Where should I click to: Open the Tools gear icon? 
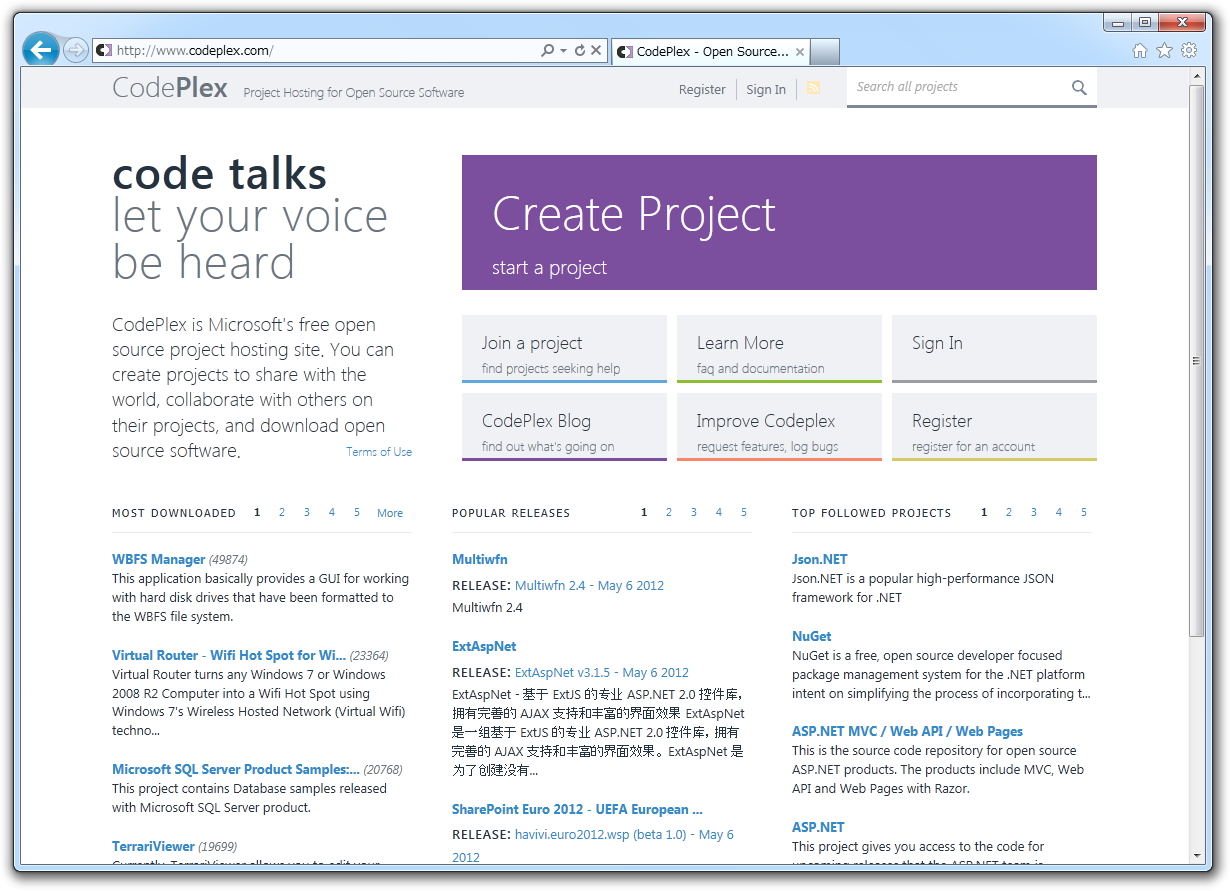point(1188,51)
